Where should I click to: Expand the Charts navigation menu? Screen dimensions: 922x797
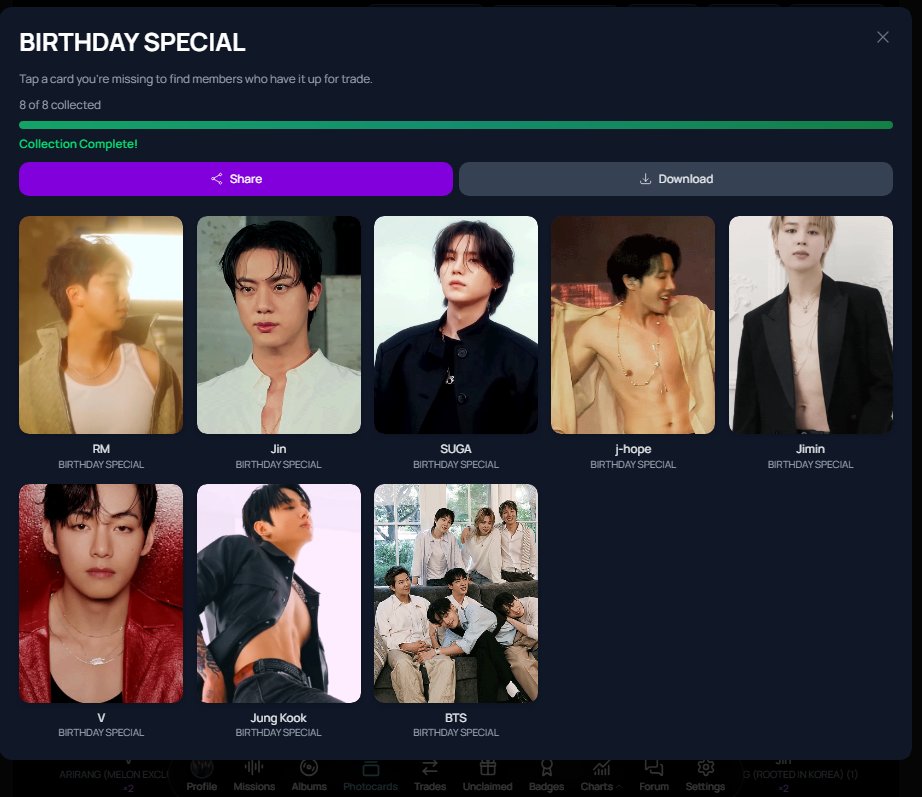pyautogui.click(x=601, y=776)
